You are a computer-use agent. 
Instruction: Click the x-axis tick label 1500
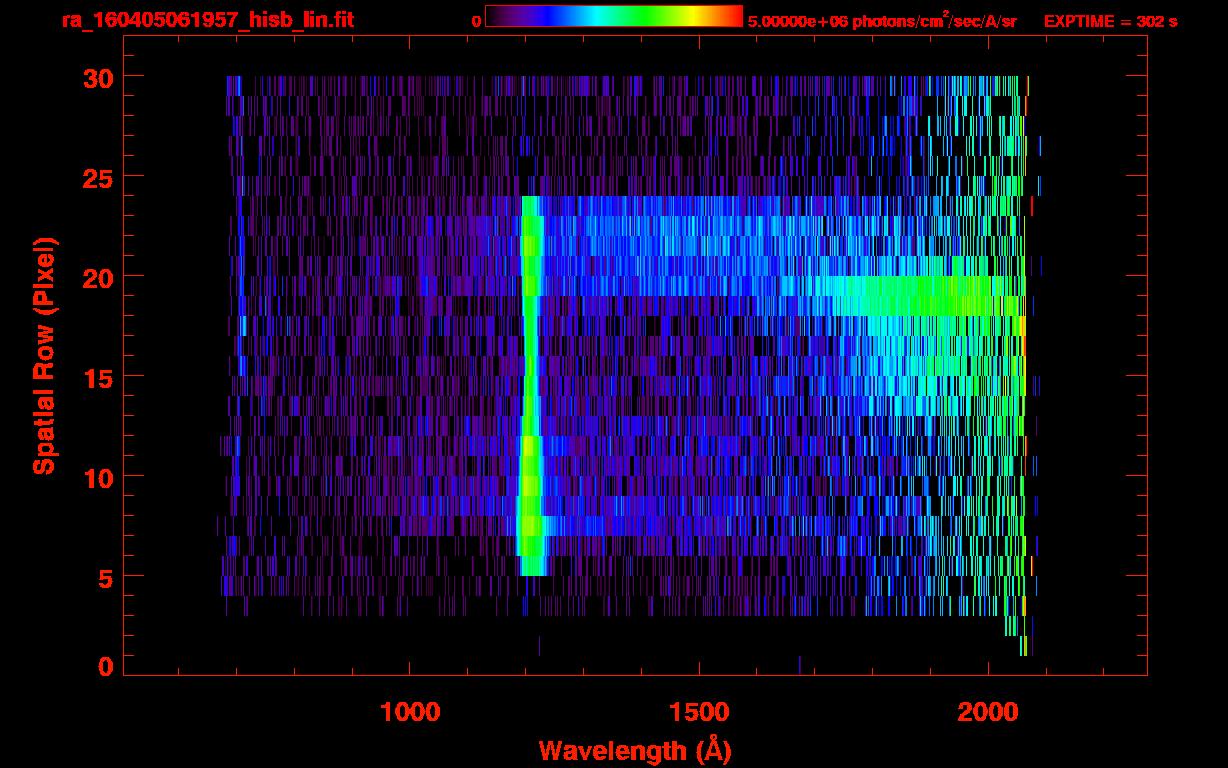(x=699, y=712)
